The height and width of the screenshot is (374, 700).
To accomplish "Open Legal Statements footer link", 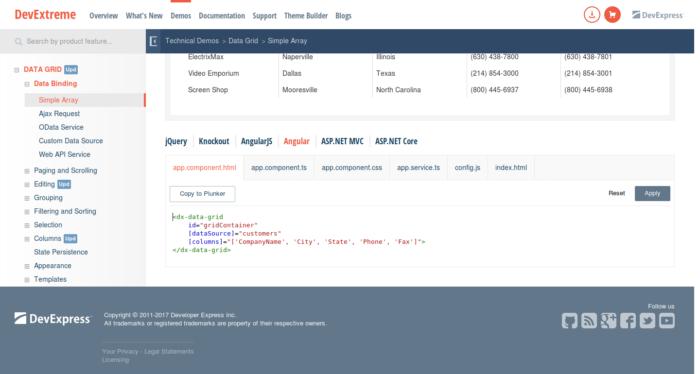I will click(x=169, y=352).
